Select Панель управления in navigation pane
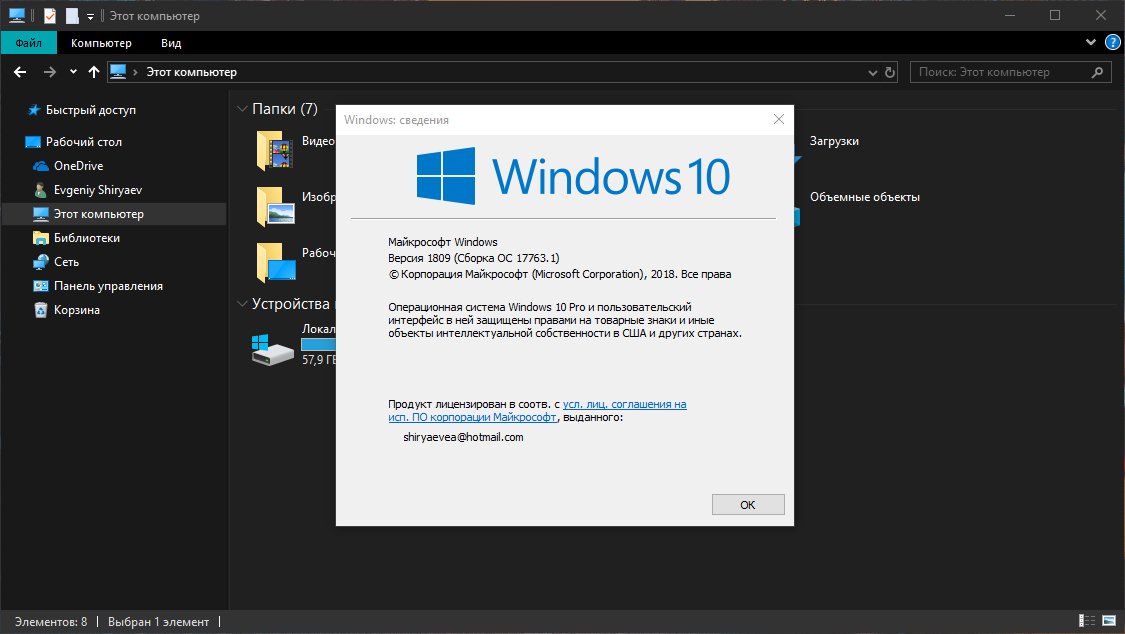This screenshot has height=634, width=1125. tap(108, 285)
